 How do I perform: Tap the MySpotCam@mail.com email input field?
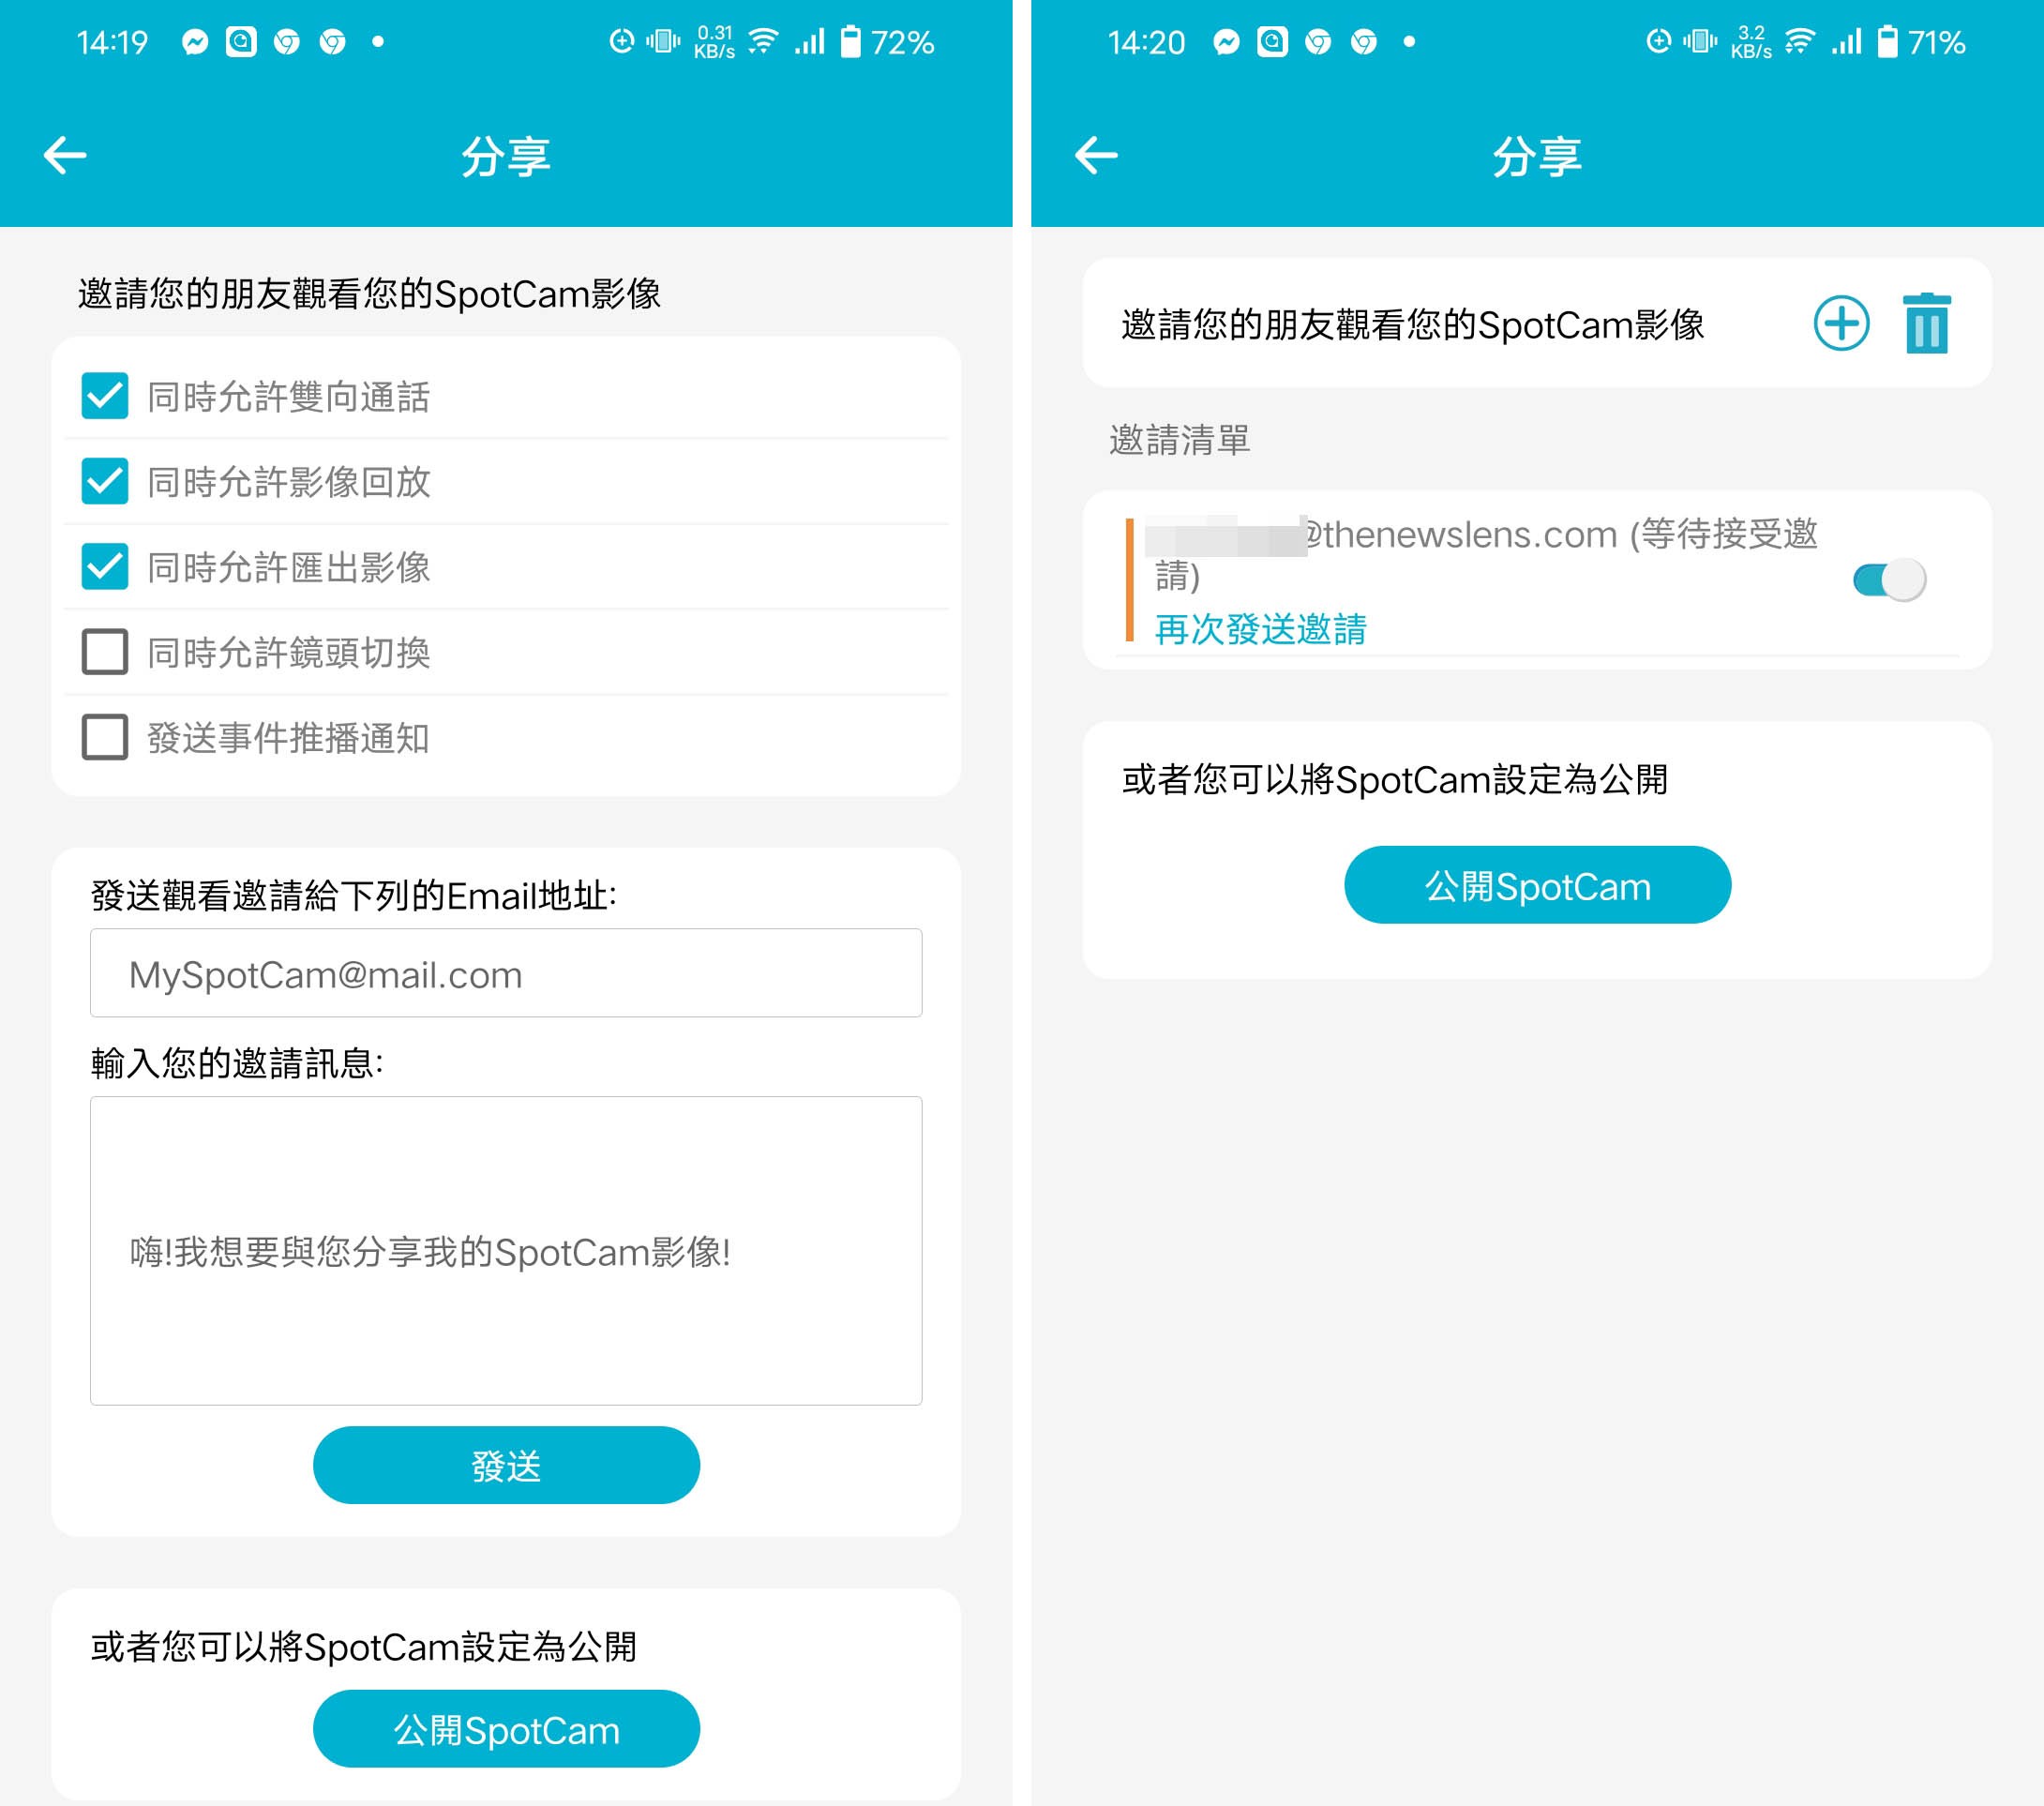click(506, 973)
